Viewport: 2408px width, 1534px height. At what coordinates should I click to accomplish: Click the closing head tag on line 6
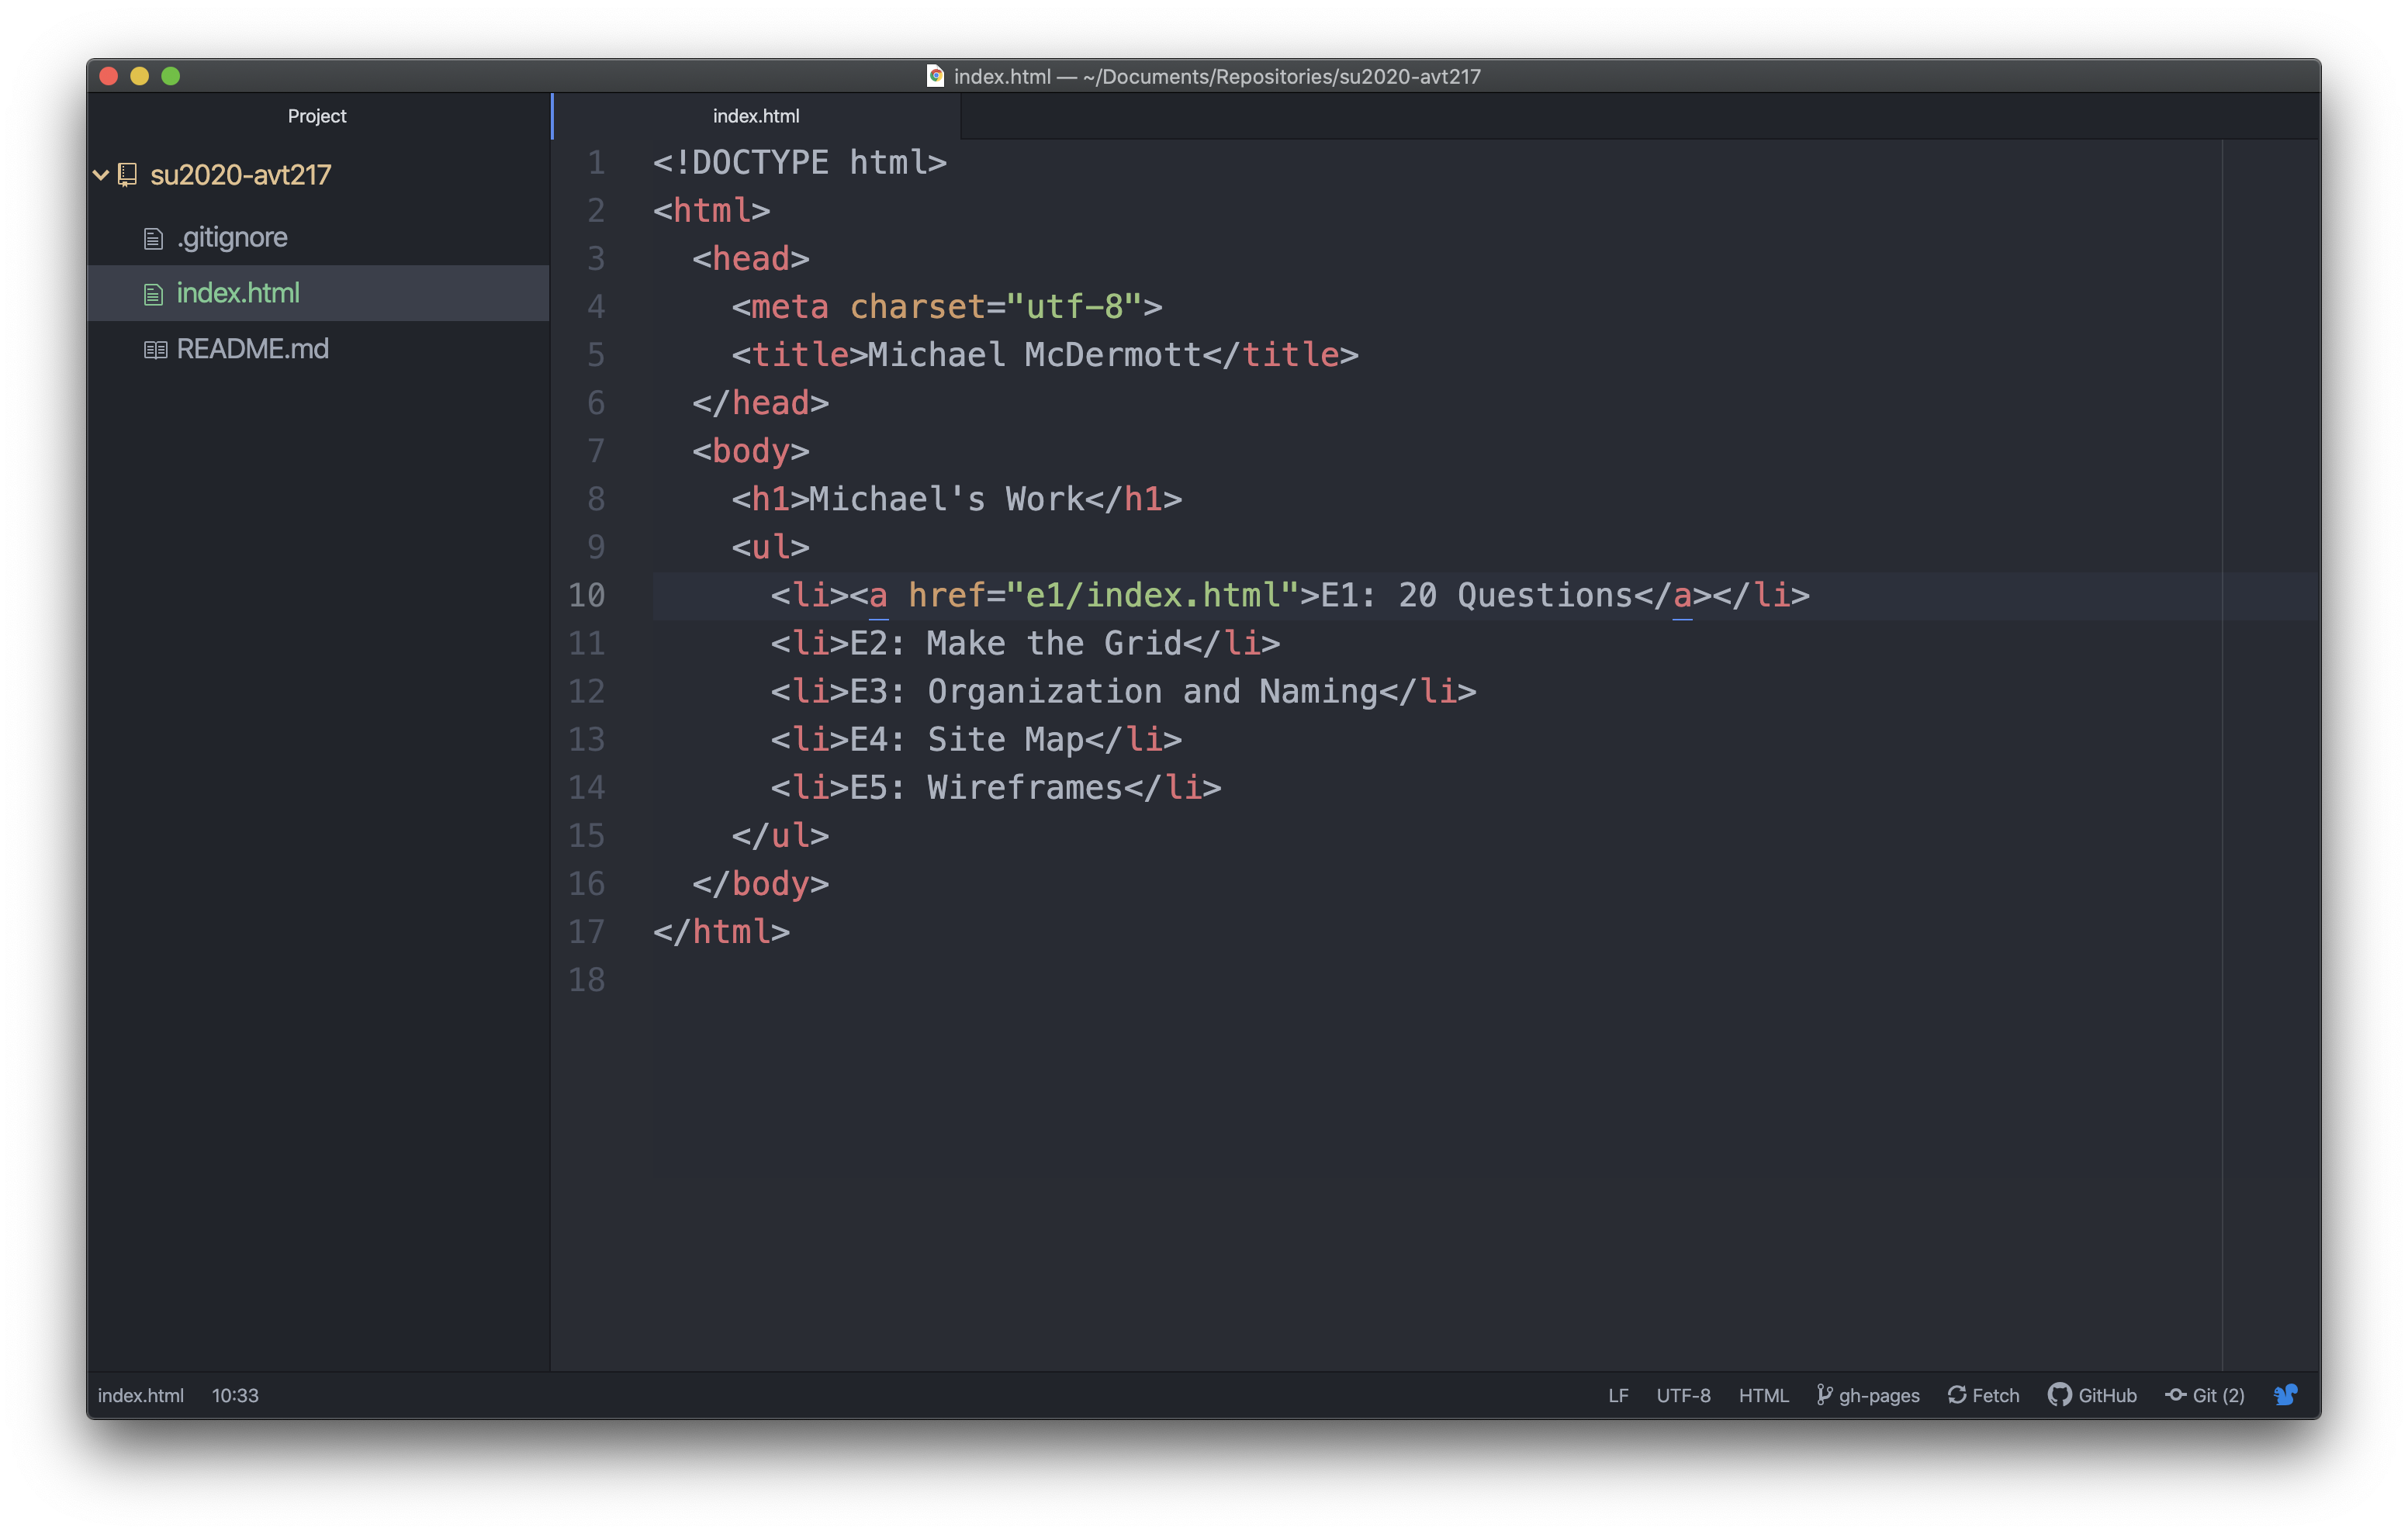(760, 402)
